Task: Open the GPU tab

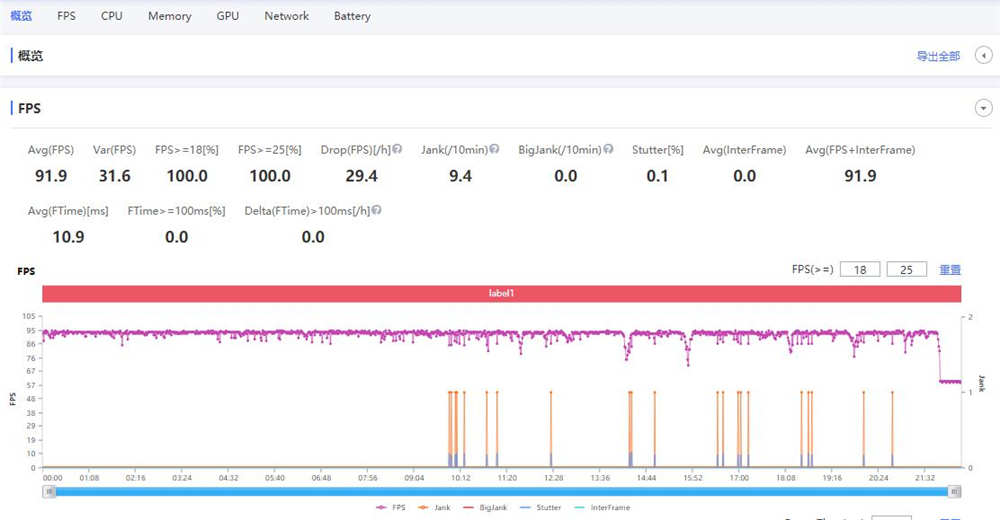Action: 228,16
